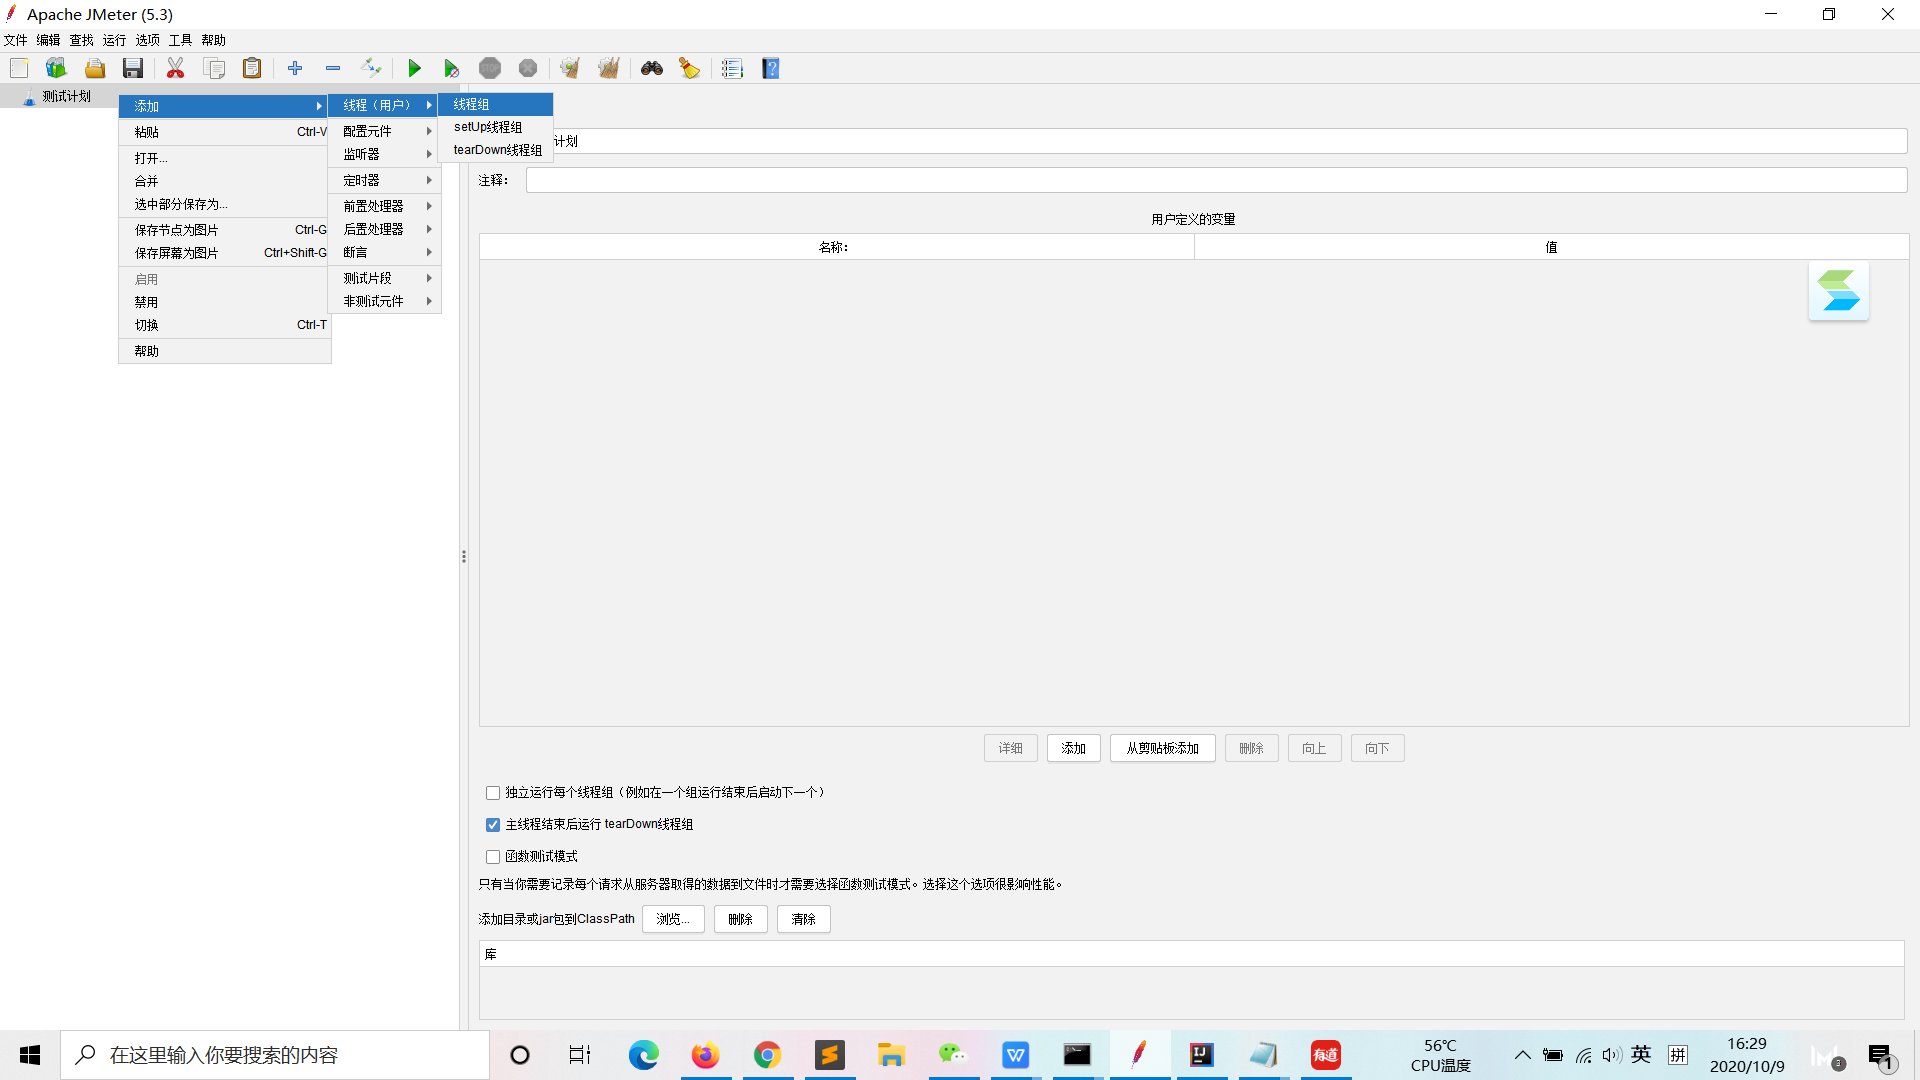Image resolution: width=1920 pixels, height=1080 pixels.
Task: Click the Cut scissors icon
Action: (x=176, y=68)
